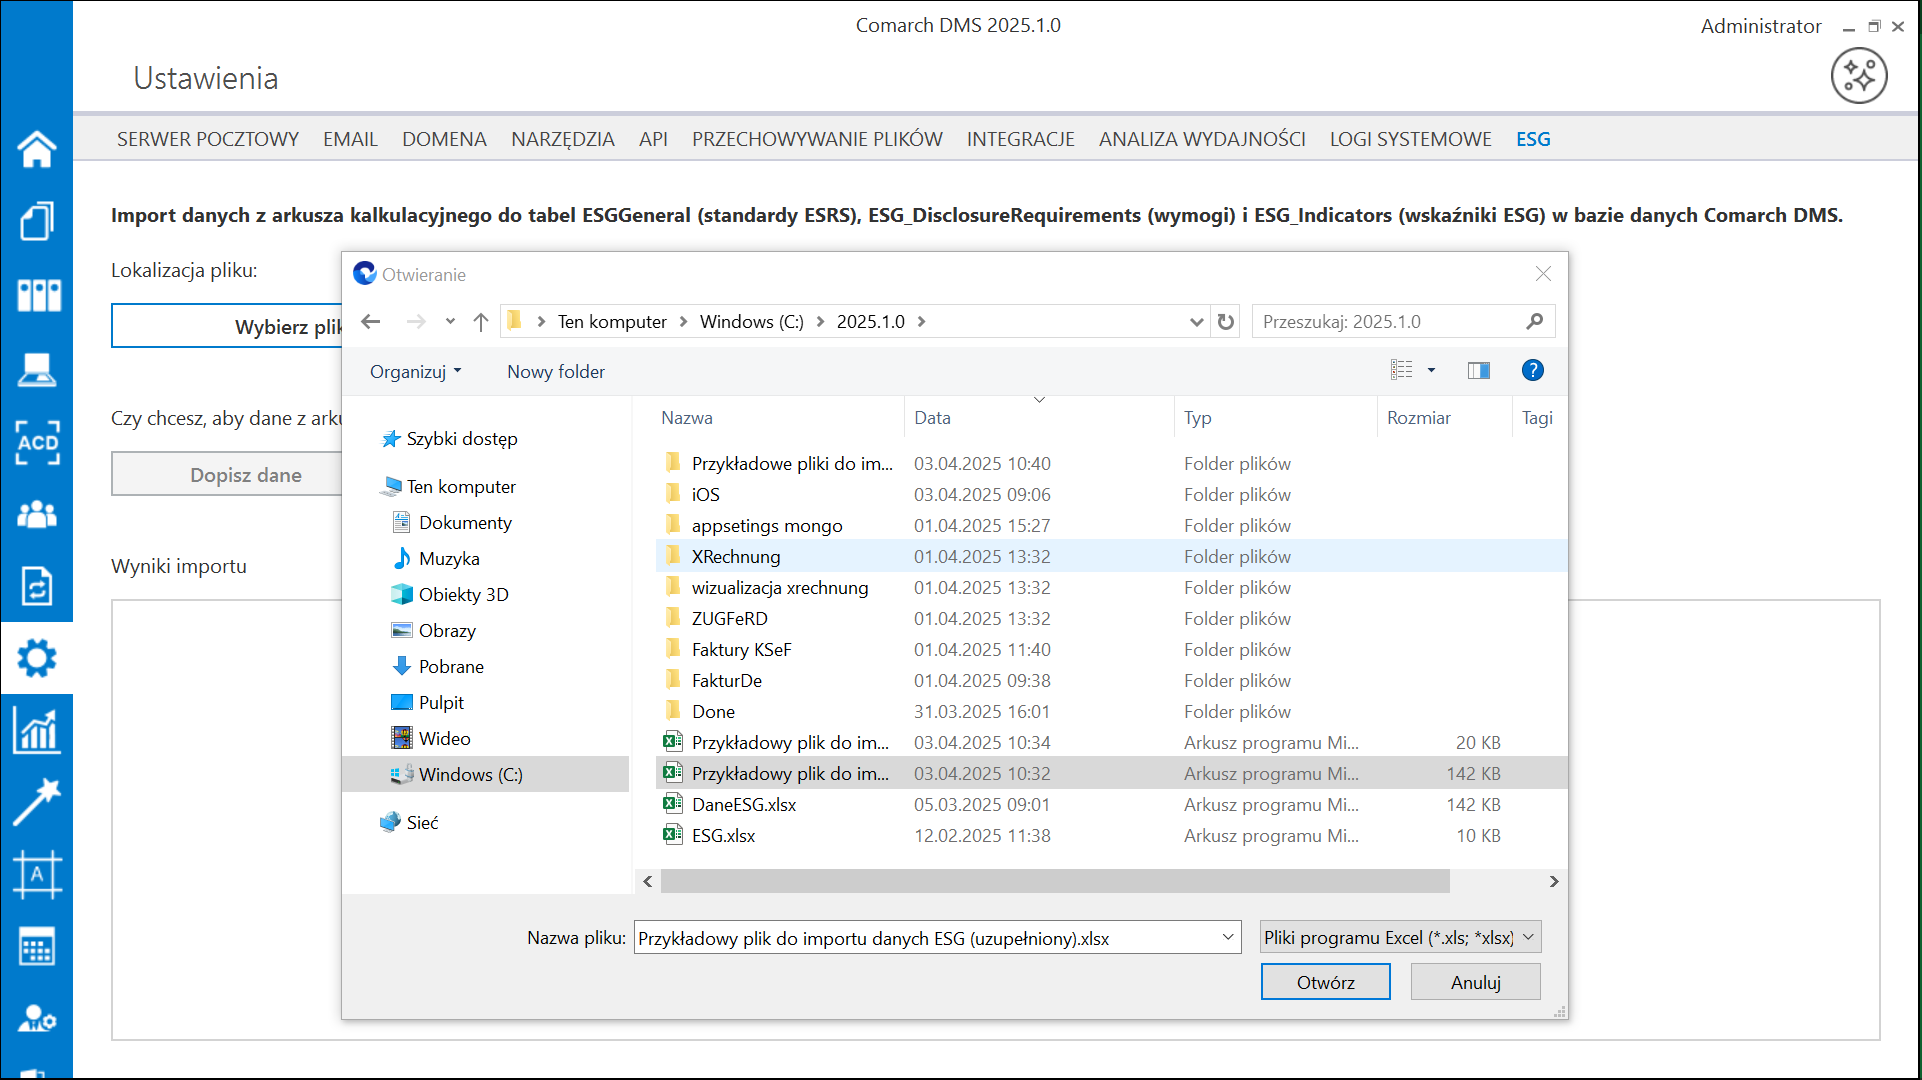Open the library shelves icon in the sidebar
The width and height of the screenshot is (1922, 1080).
point(38,295)
